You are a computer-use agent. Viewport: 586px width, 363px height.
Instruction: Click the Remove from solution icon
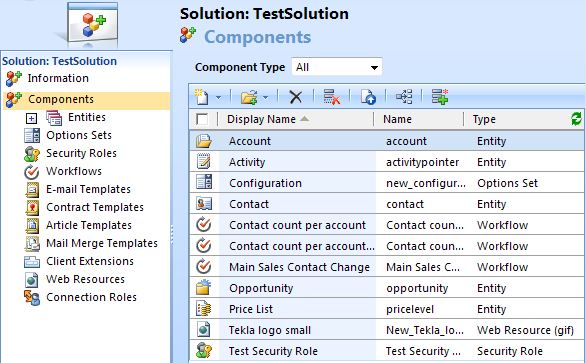coord(331,98)
